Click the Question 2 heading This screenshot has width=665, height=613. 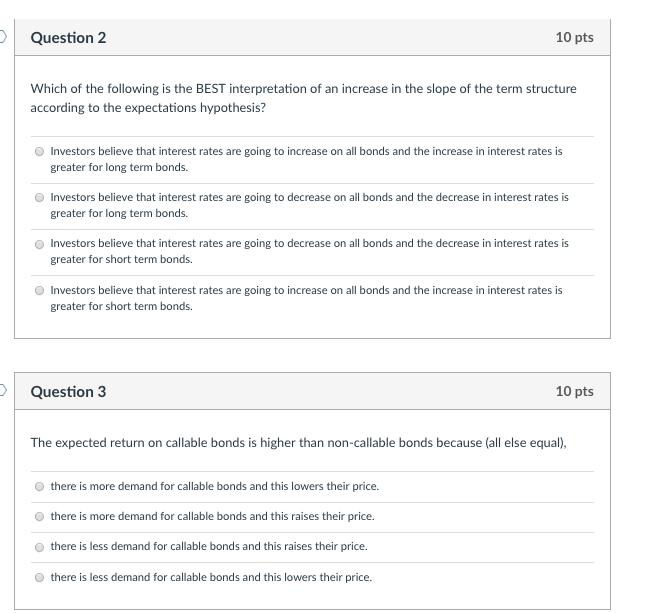(x=68, y=38)
